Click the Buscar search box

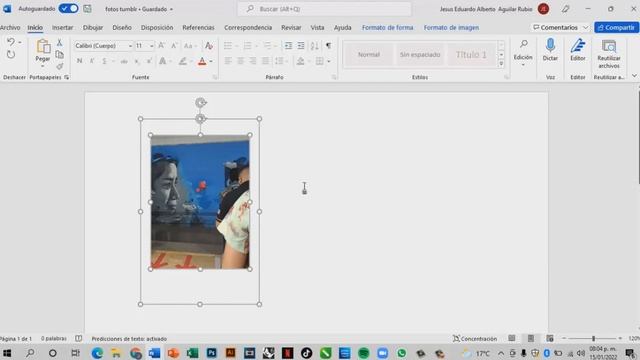(x=324, y=9)
